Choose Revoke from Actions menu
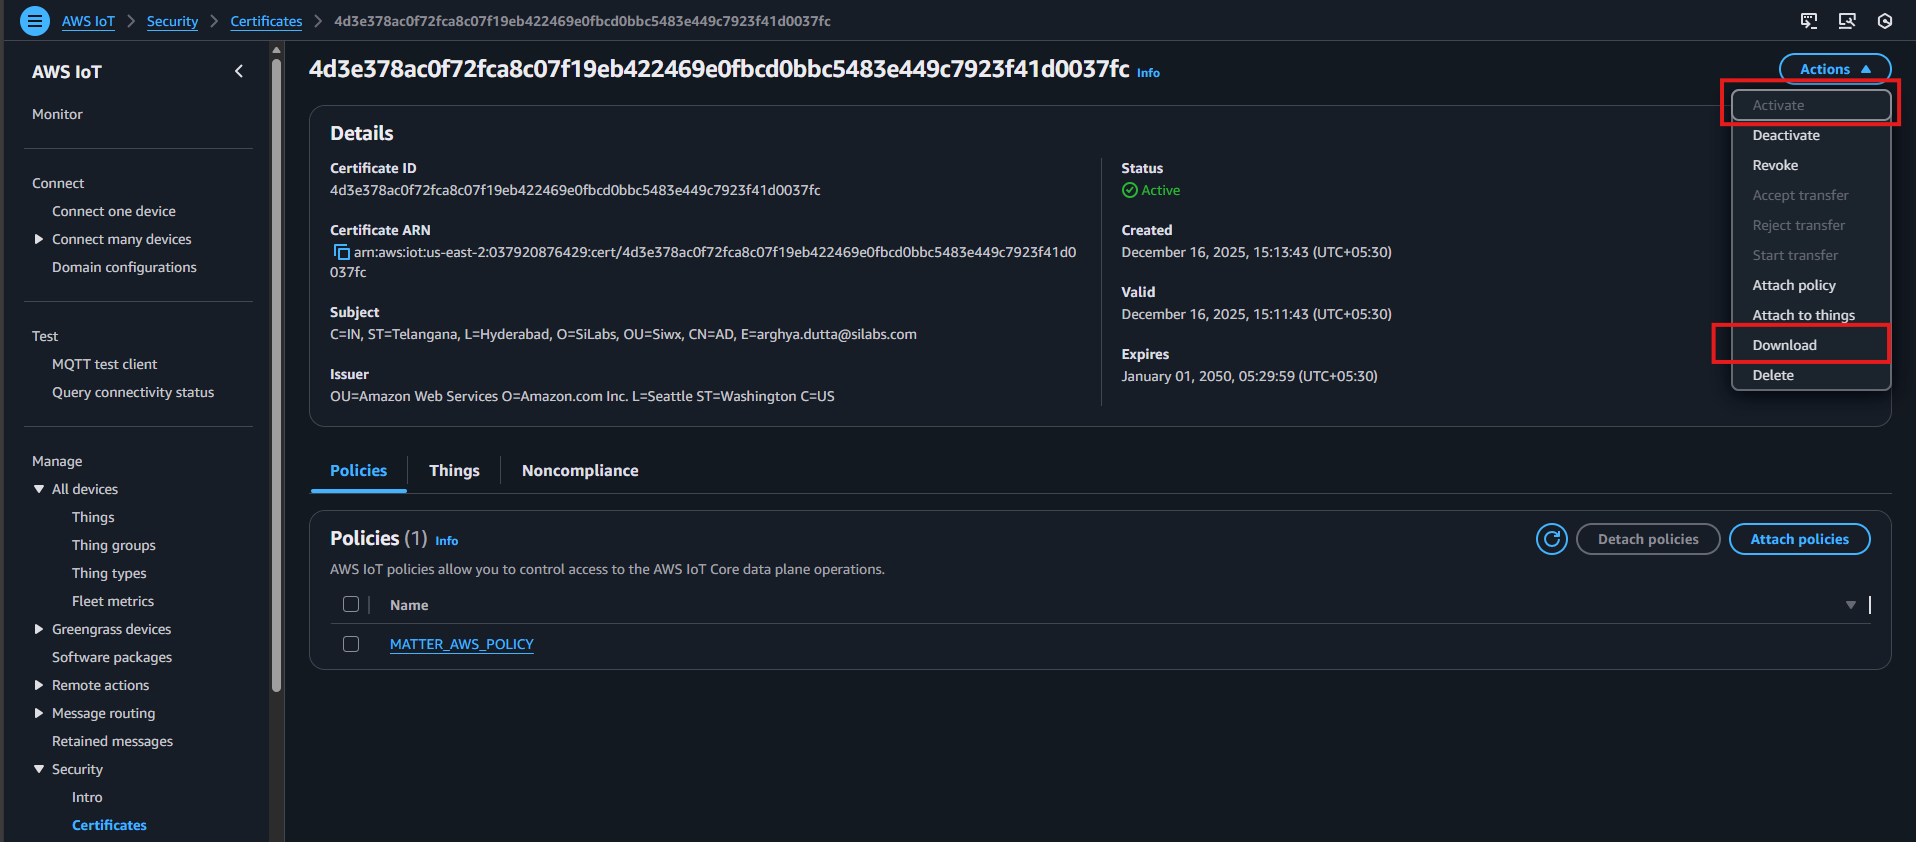1916x842 pixels. pos(1811,165)
